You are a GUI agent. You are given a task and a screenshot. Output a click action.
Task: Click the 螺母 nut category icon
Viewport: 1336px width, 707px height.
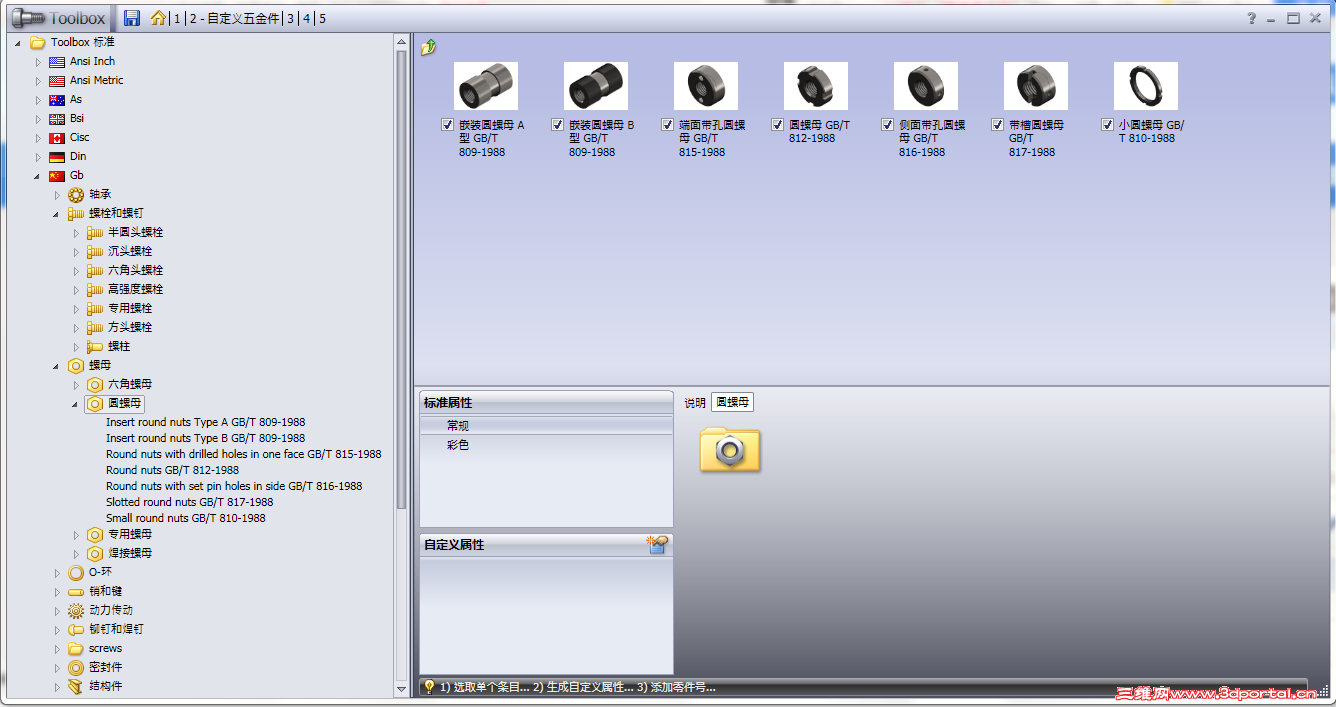76,365
